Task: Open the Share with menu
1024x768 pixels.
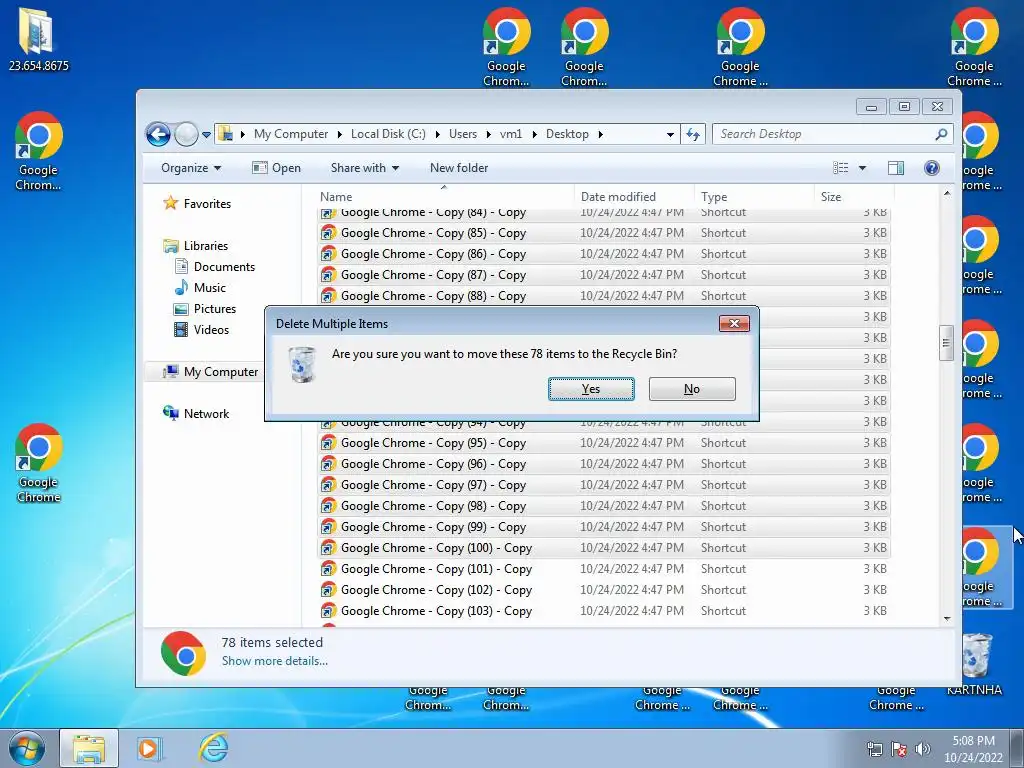Action: 364,168
